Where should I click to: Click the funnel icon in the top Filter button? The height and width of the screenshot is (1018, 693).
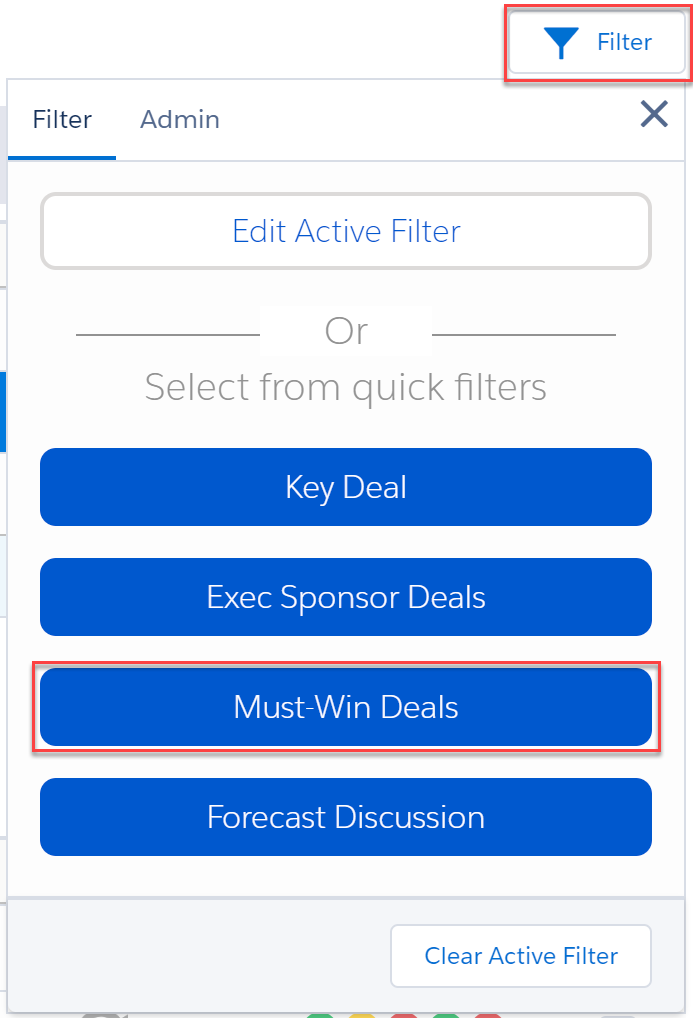click(x=561, y=43)
